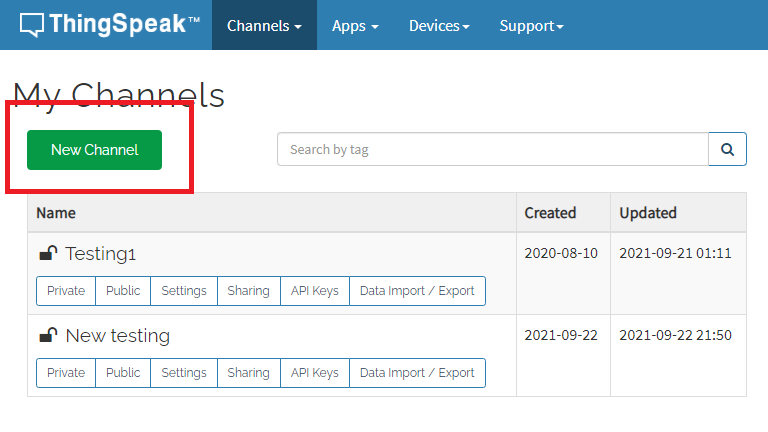The image size is (768, 432).
Task: Open Settings for New testing channel
Action: (x=184, y=373)
